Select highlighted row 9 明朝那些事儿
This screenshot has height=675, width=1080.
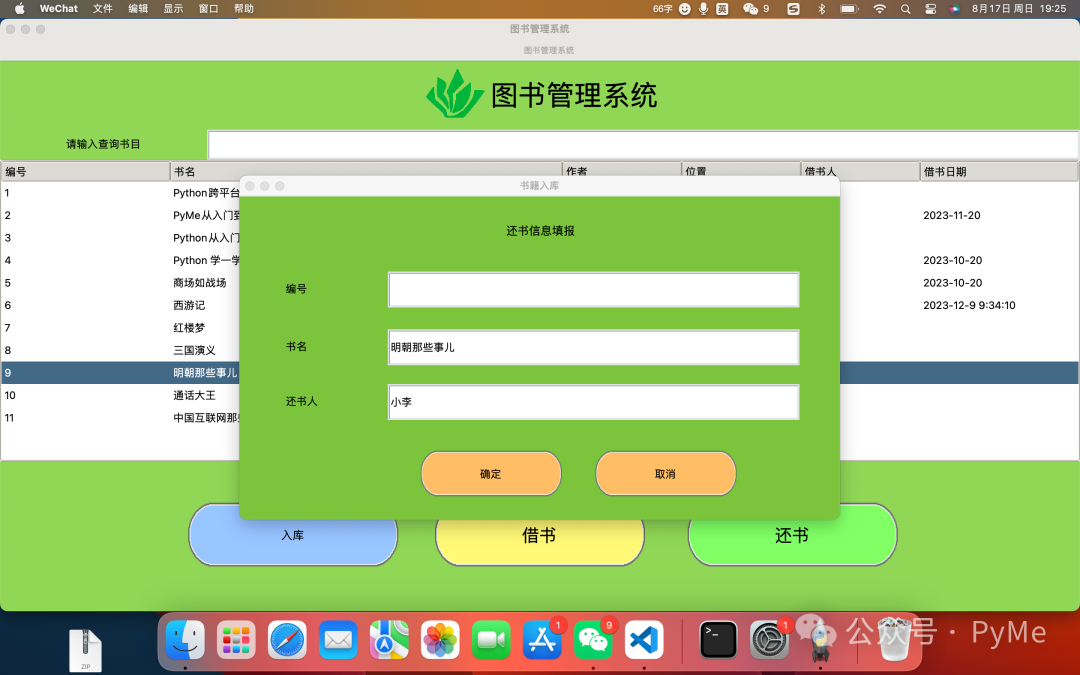point(121,373)
